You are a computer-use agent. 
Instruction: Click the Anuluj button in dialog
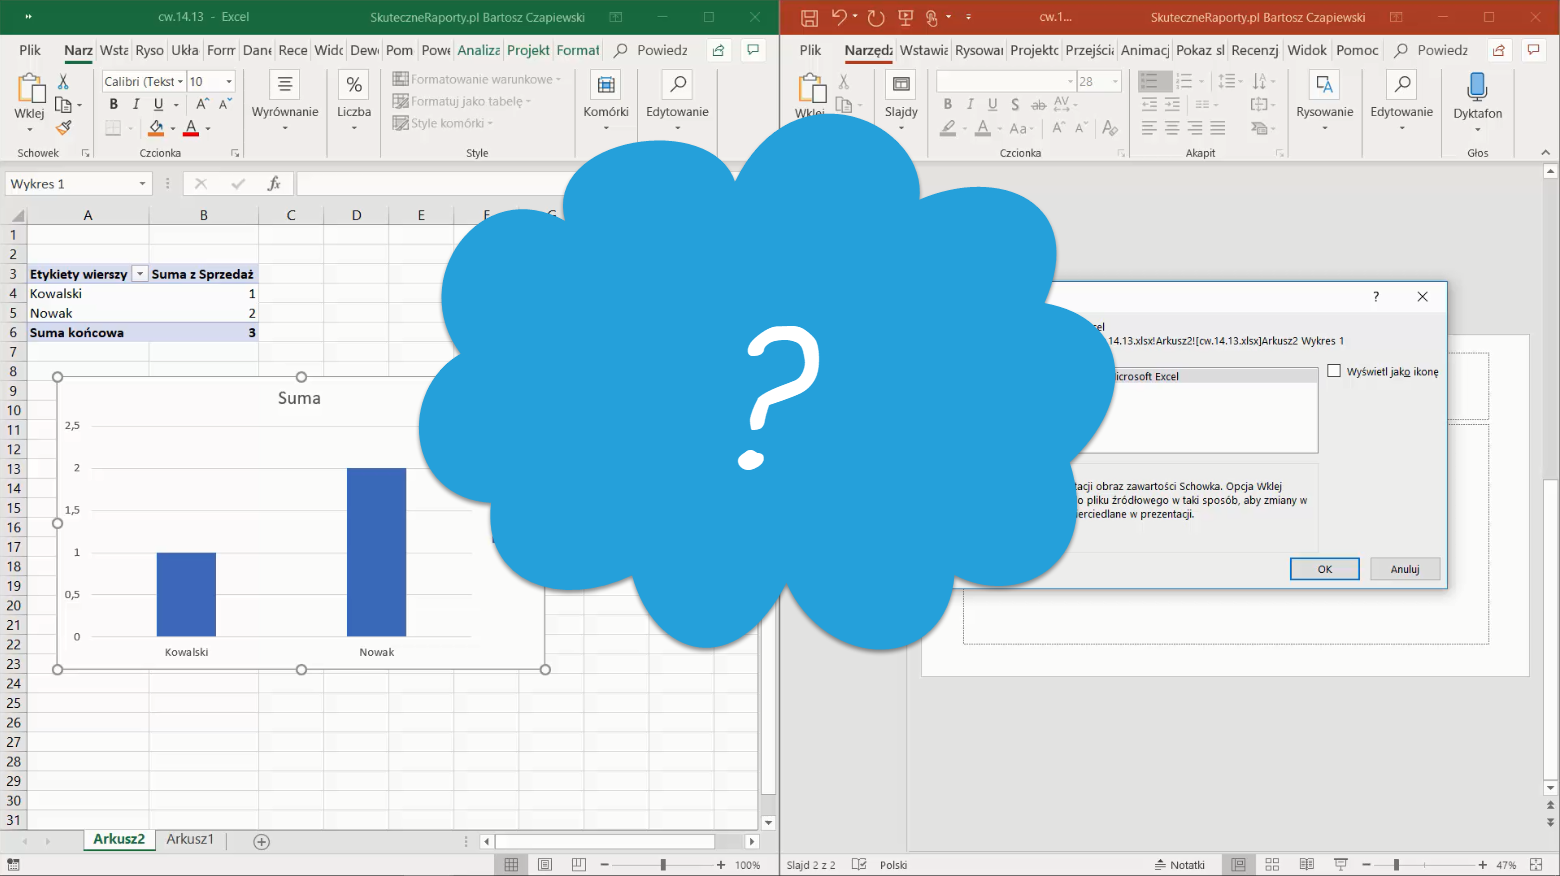coord(1404,569)
